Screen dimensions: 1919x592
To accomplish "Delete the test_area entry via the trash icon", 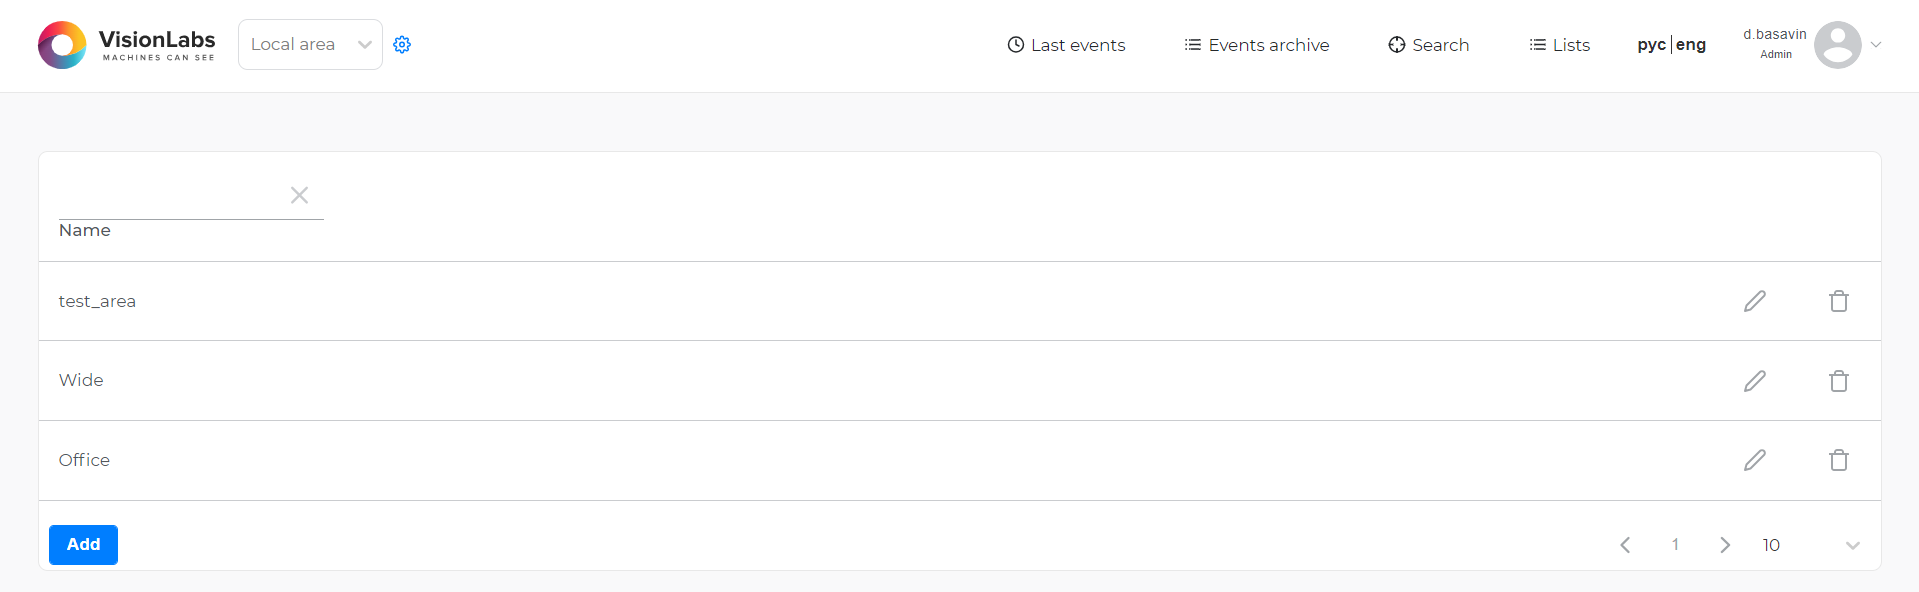I will pos(1838,301).
